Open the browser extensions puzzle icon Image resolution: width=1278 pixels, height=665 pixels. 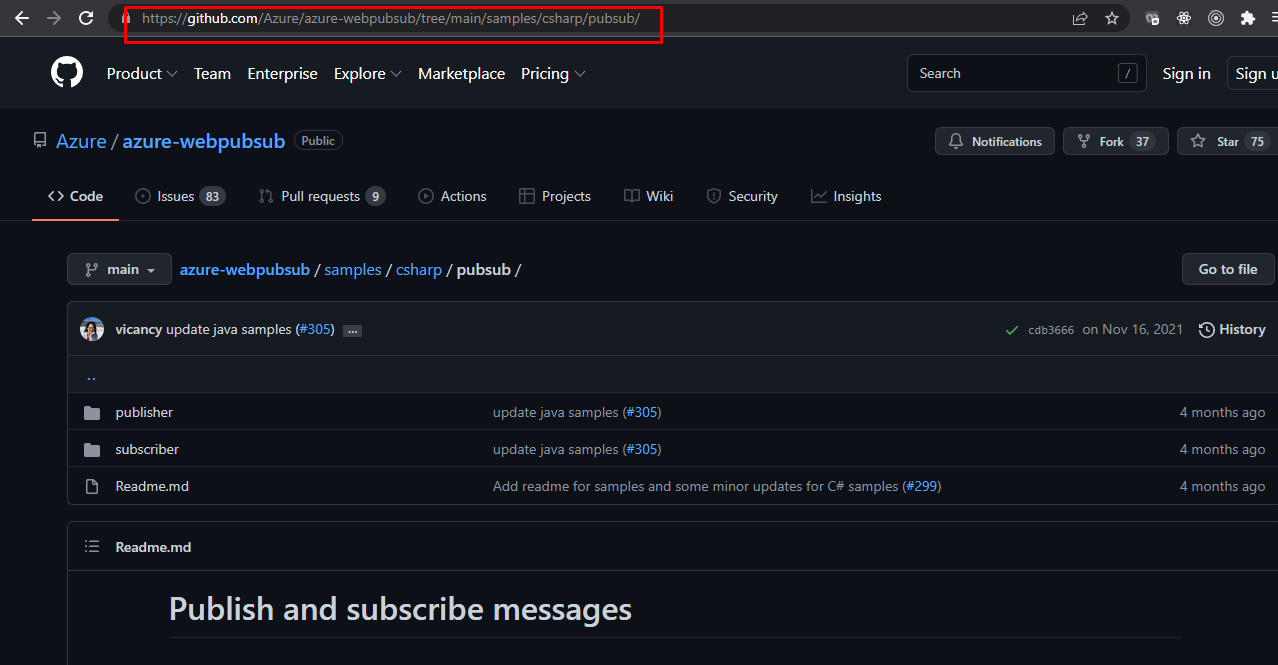pos(1247,18)
